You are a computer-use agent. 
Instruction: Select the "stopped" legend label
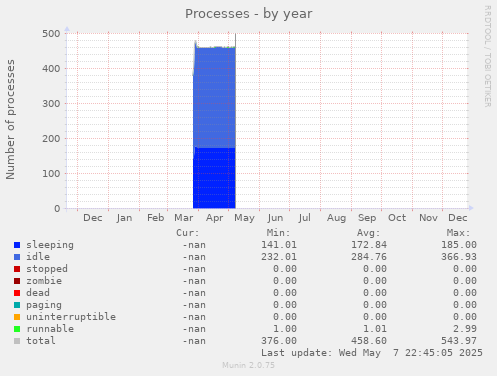click(x=47, y=269)
